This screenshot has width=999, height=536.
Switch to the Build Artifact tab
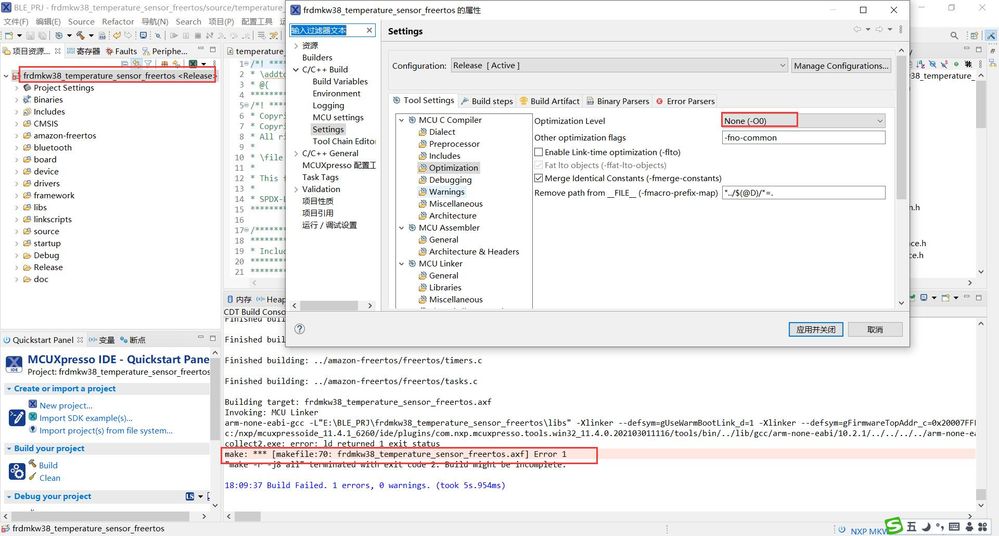tap(550, 101)
